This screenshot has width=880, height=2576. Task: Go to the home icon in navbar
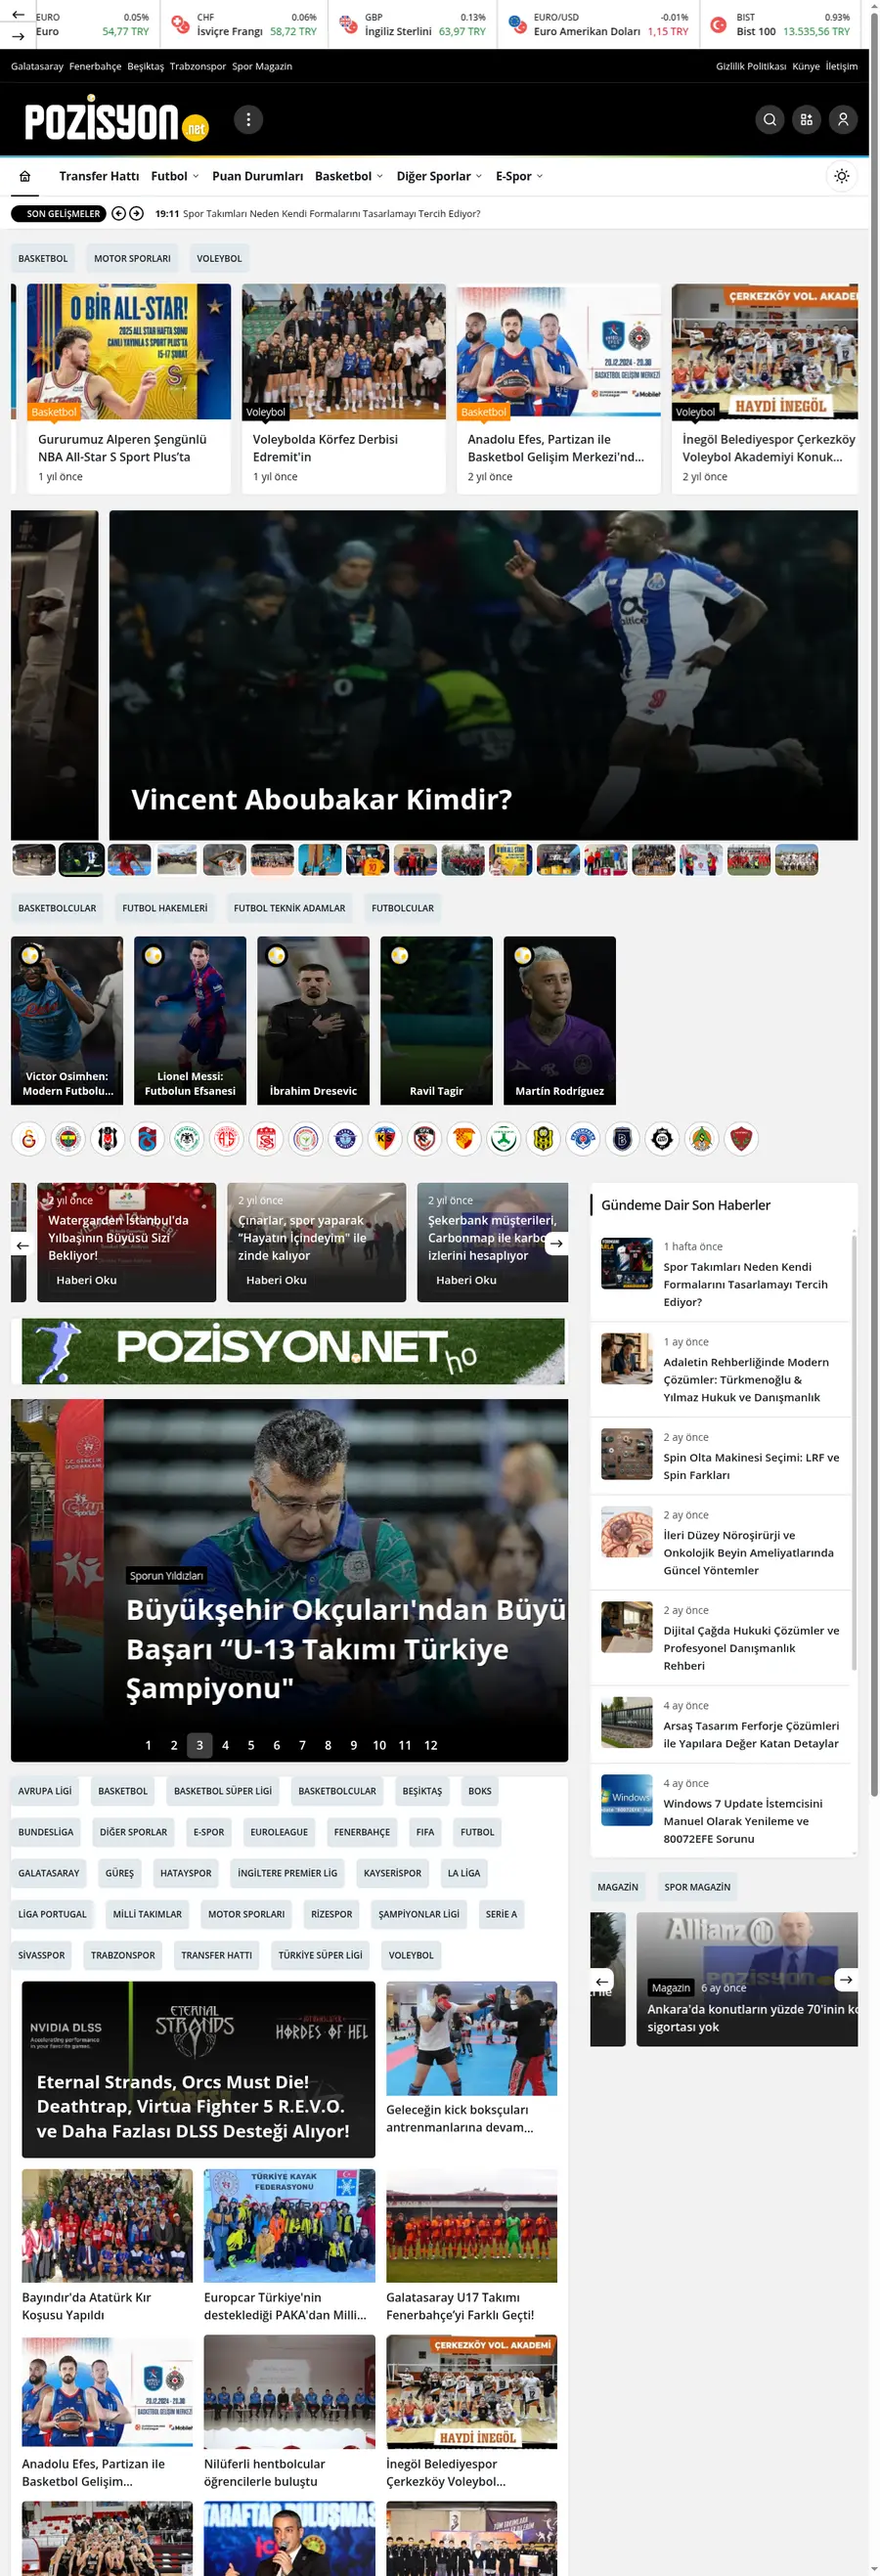coord(25,176)
